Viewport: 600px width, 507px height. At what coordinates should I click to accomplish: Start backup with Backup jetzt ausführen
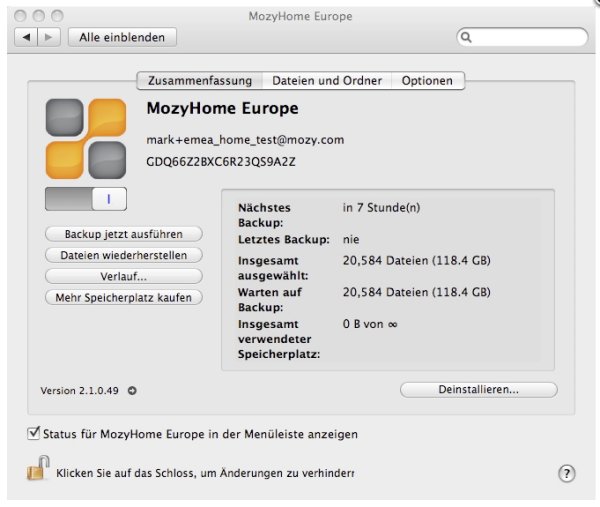[124, 234]
